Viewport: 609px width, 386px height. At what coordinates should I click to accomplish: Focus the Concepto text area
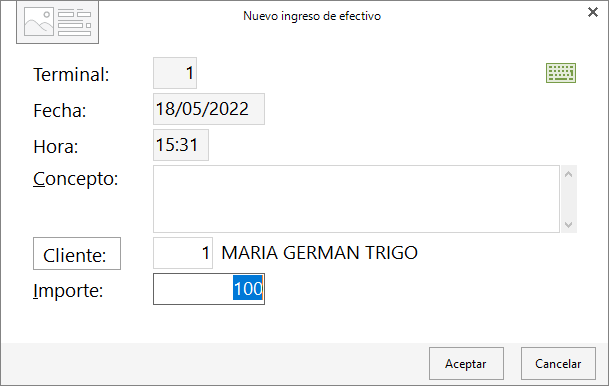356,199
